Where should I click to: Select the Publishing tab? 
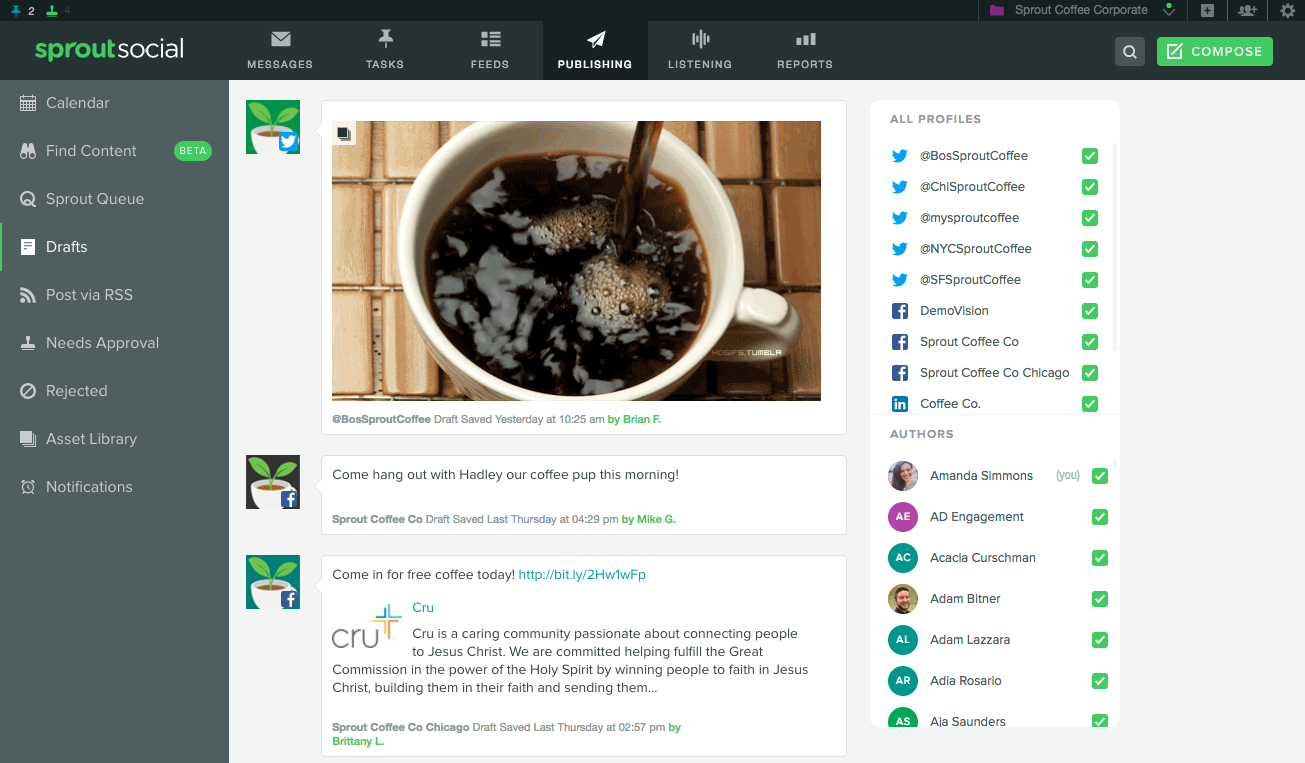(595, 50)
